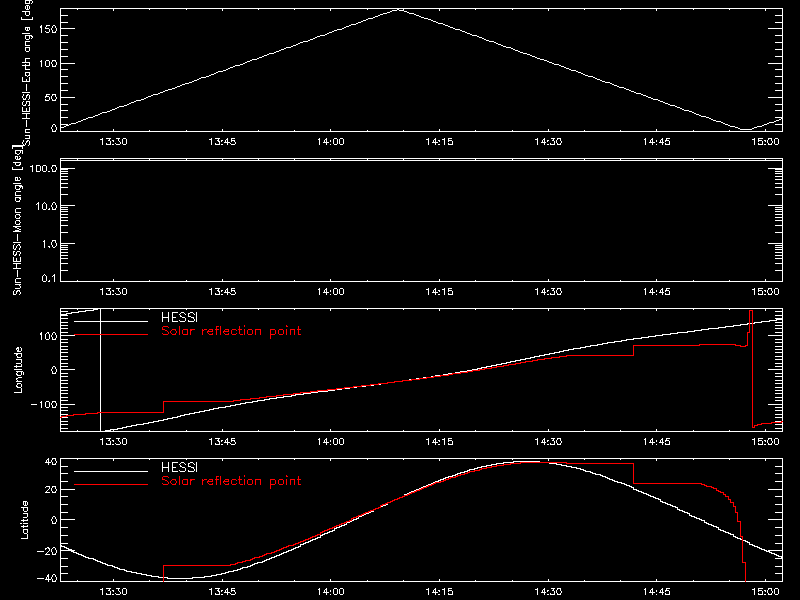
Task: Click 13:45 time label under Moon angle plot
Action: coord(222,292)
